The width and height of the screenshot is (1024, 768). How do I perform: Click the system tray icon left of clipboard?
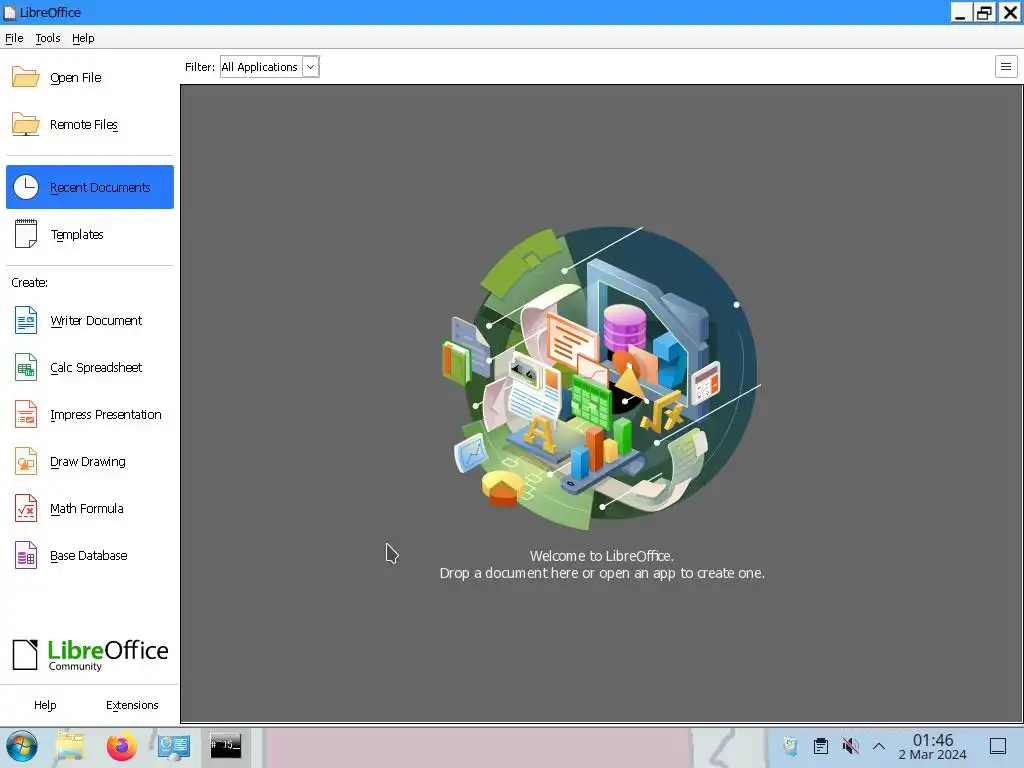(x=791, y=746)
